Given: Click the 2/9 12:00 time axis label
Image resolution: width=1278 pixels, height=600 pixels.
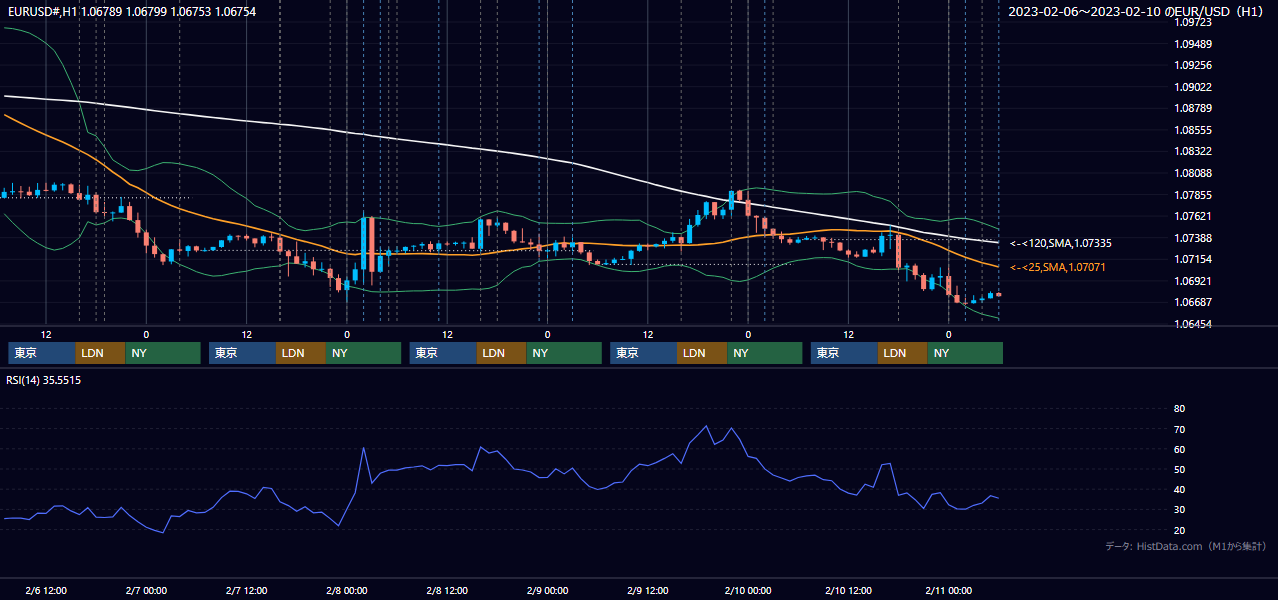Looking at the screenshot, I should click(647, 590).
